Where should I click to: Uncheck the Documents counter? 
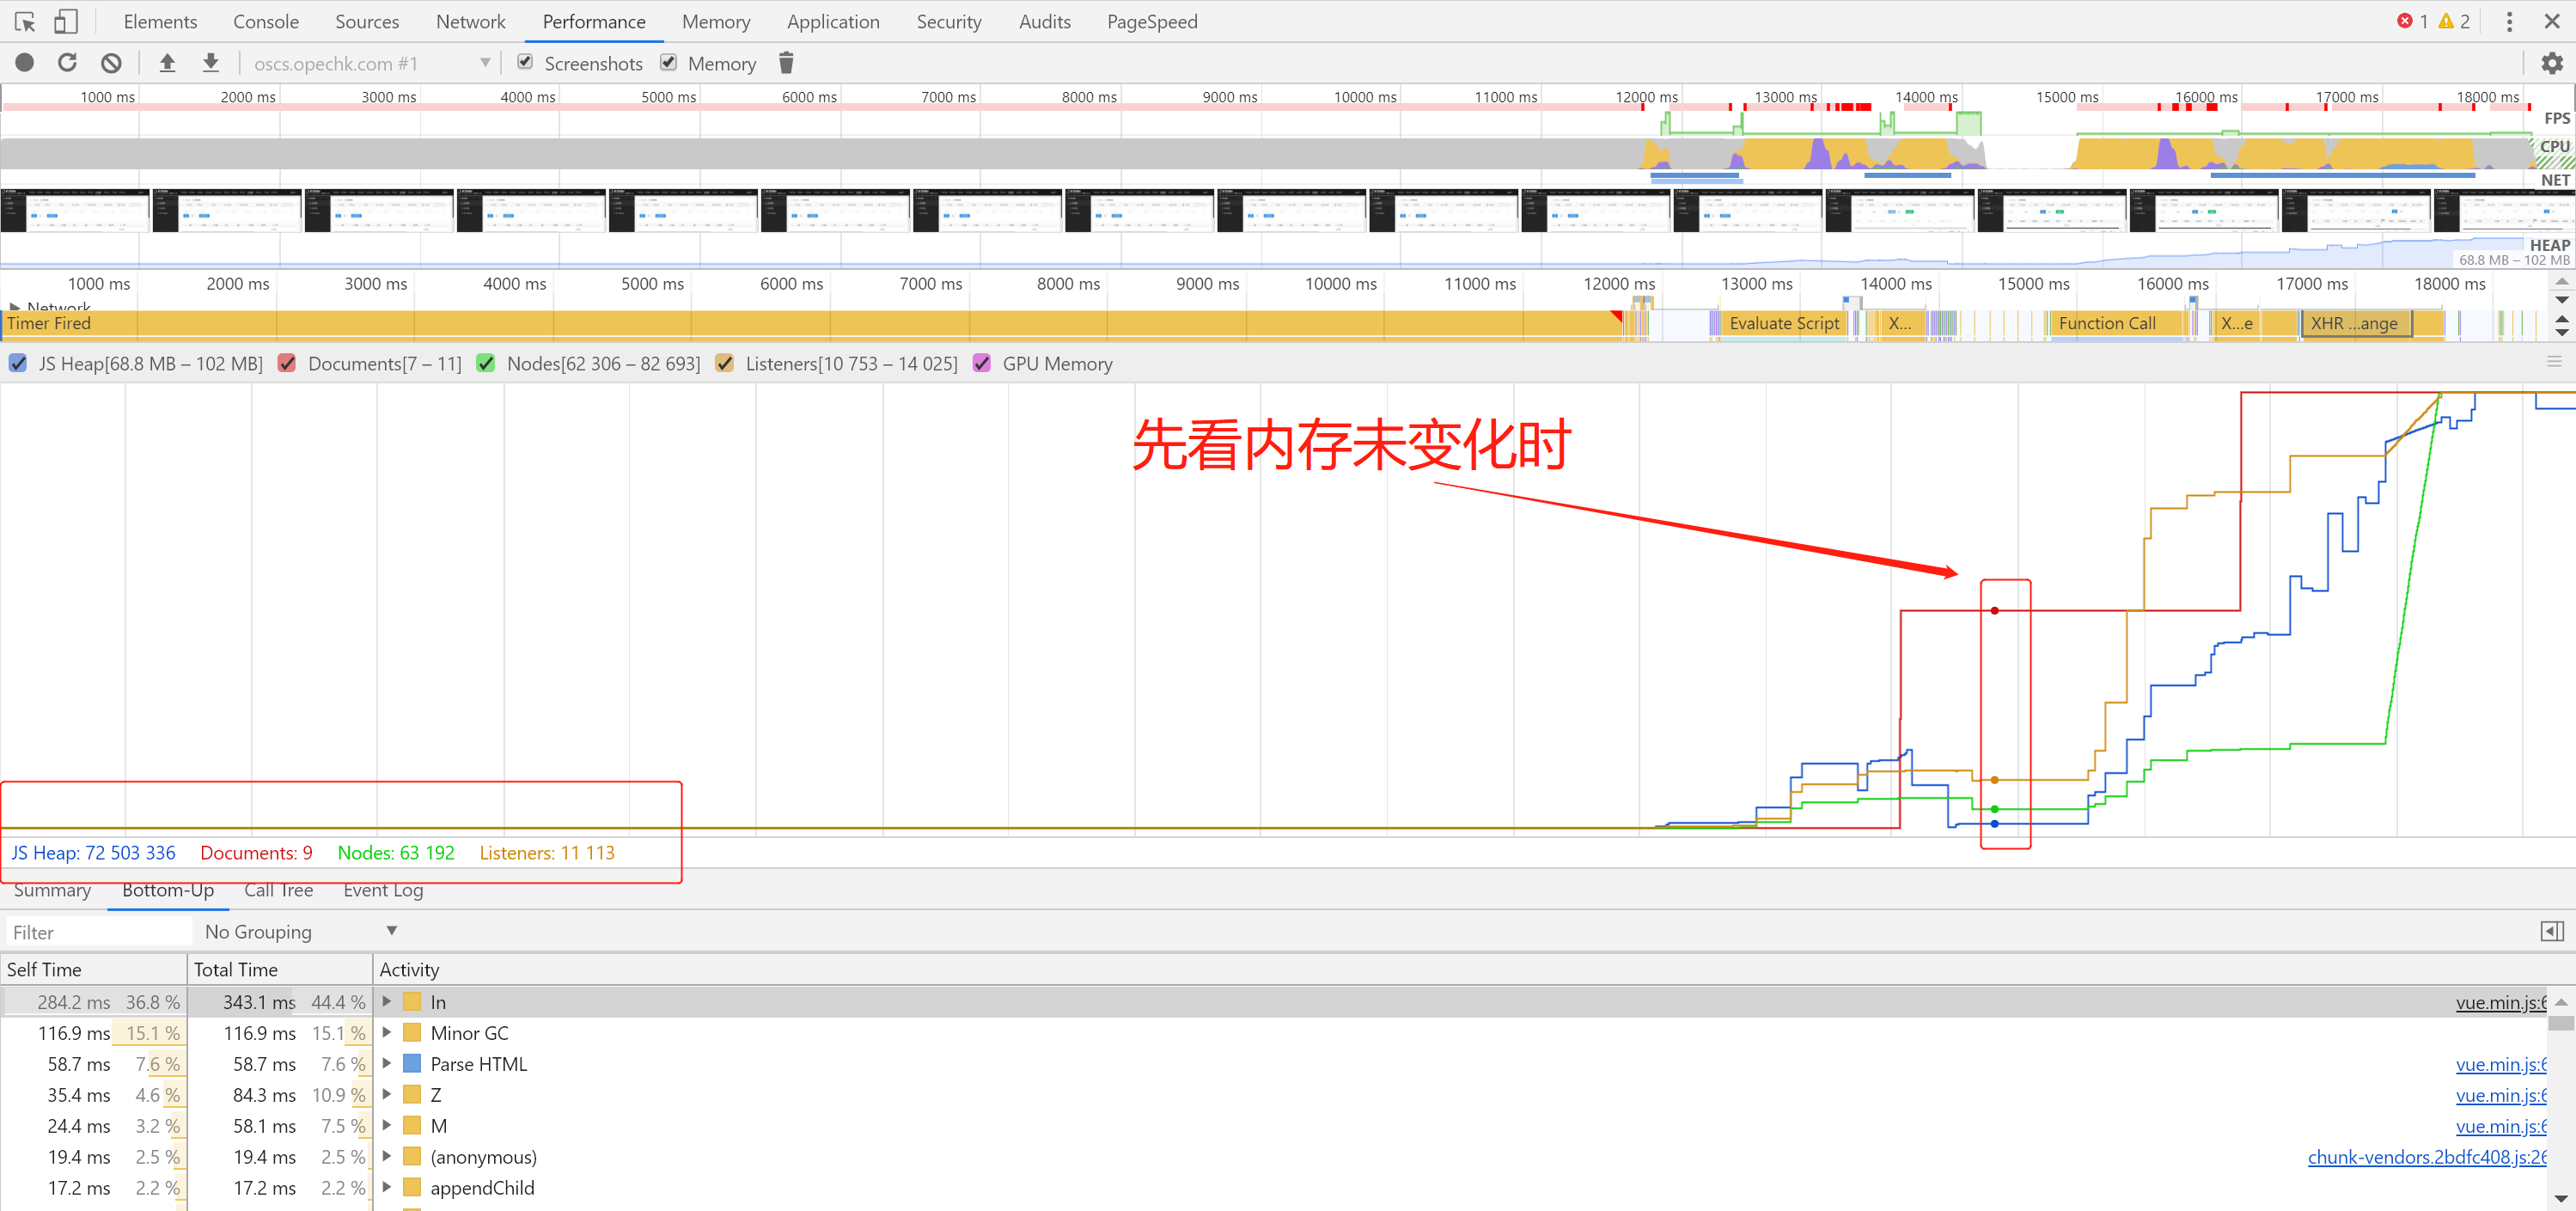(287, 363)
